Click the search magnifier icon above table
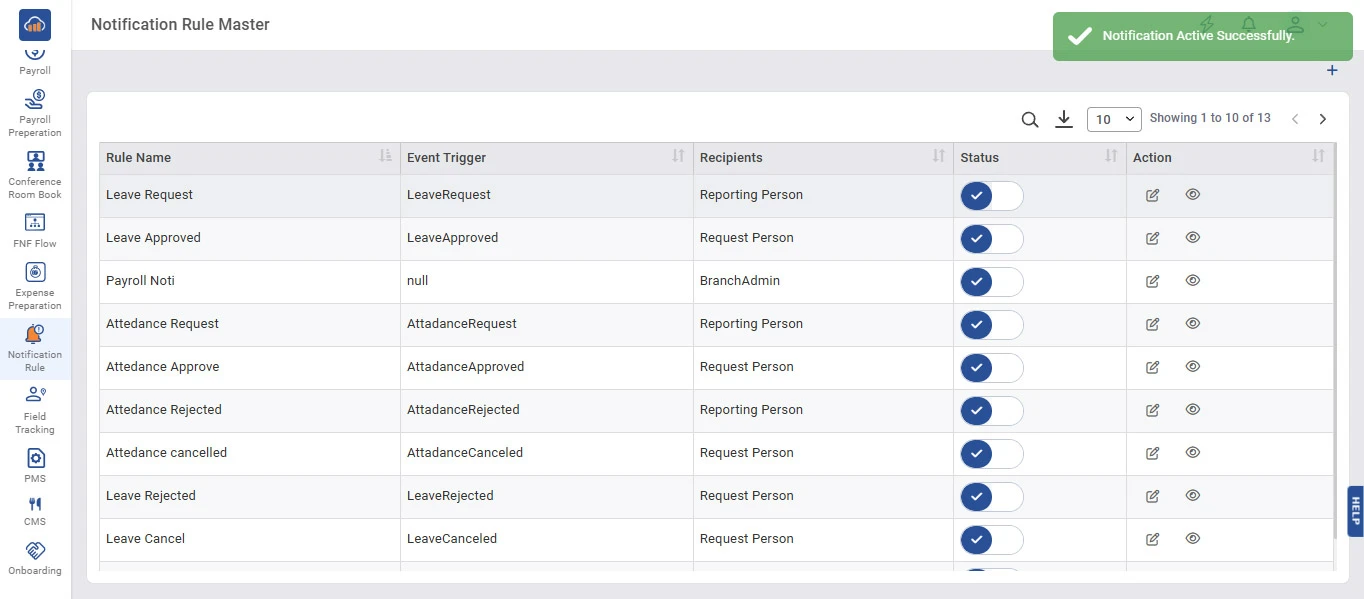The image size is (1364, 599). tap(1029, 120)
